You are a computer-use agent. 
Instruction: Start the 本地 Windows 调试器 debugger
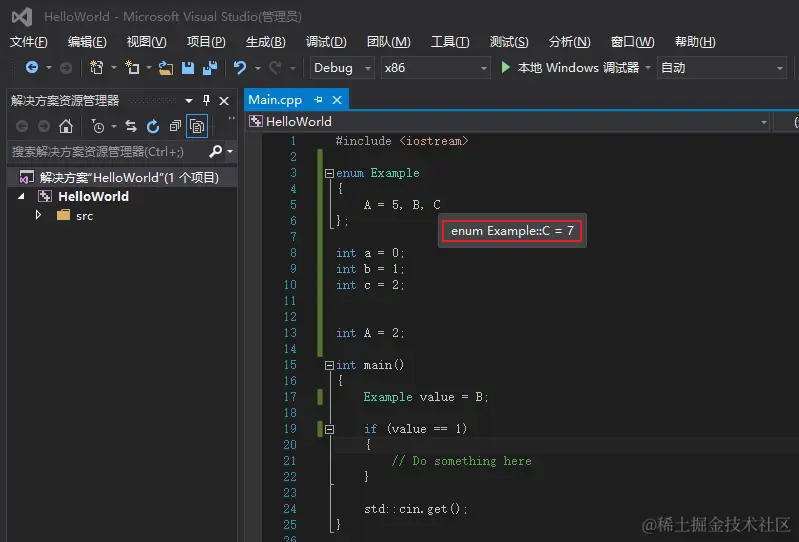coord(570,68)
